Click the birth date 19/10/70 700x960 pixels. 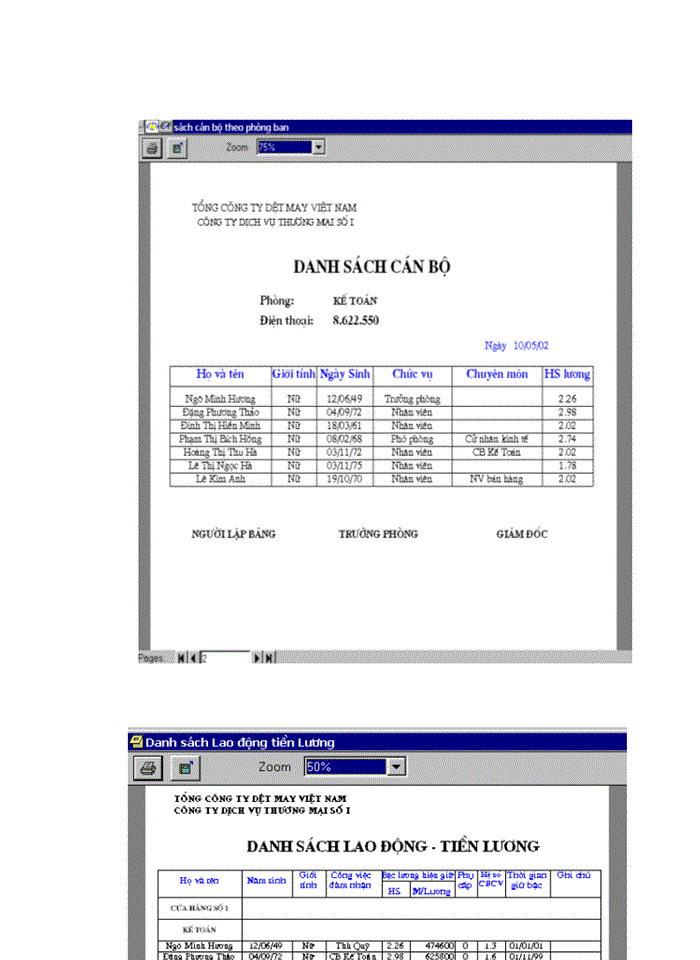pyautogui.click(x=344, y=479)
